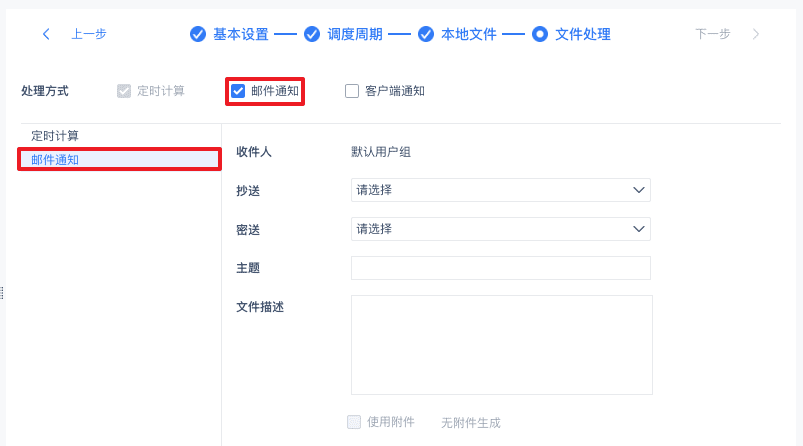Open the 抄送 dropdown
The height and width of the screenshot is (446, 803).
tap(500, 190)
